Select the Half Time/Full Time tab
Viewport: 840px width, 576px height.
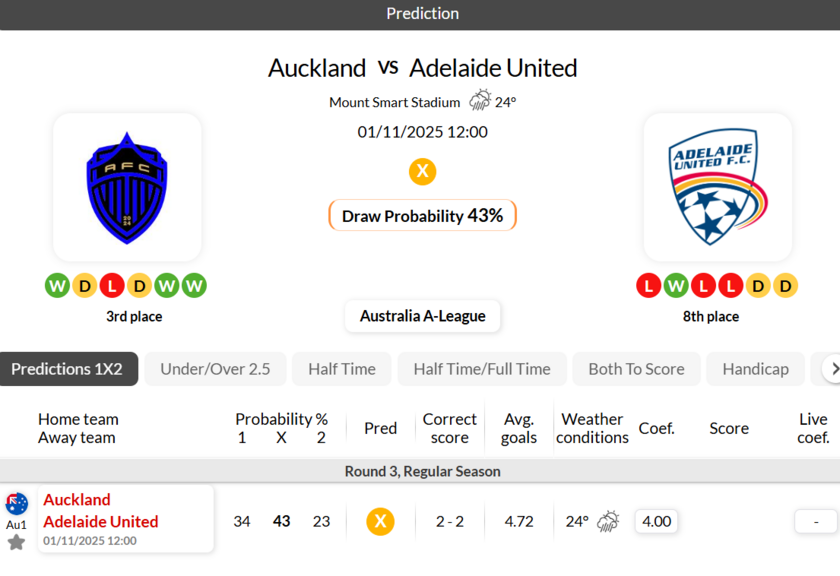[482, 369]
